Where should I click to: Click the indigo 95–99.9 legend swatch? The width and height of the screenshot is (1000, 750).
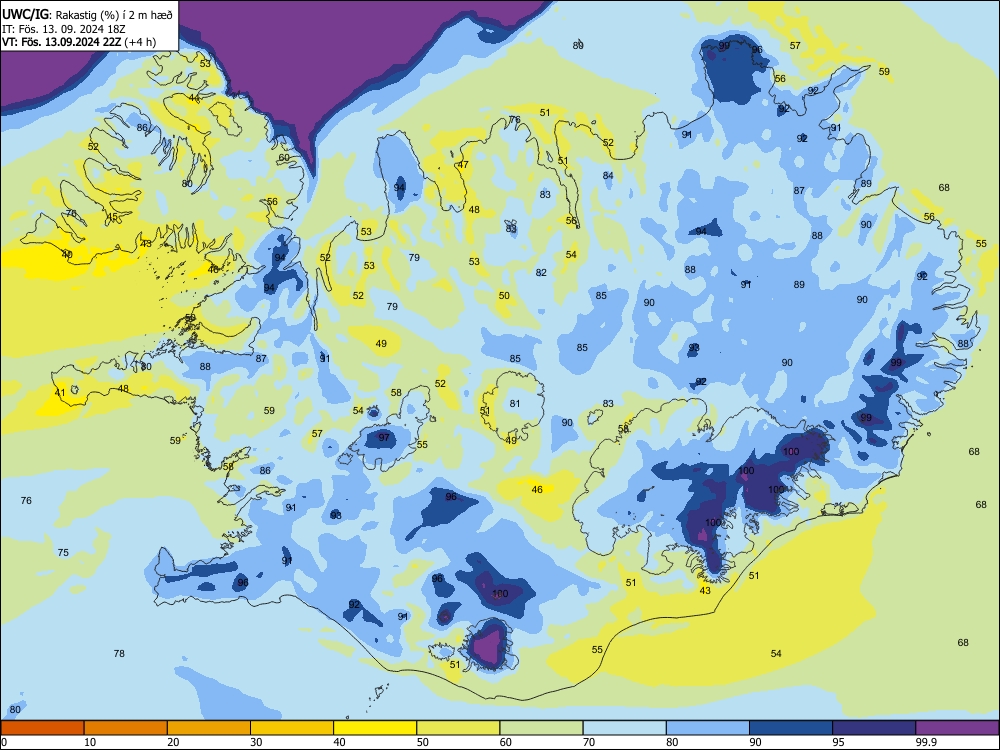(x=874, y=728)
